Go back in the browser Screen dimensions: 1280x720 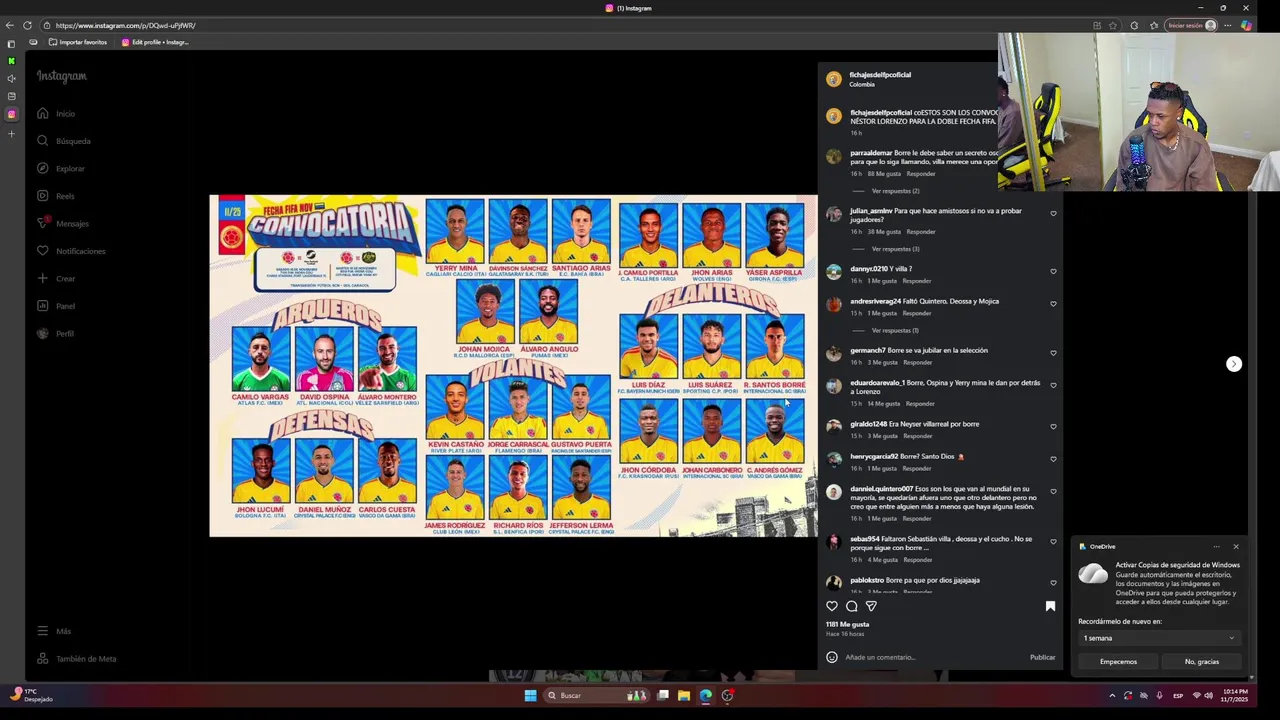[x=10, y=25]
